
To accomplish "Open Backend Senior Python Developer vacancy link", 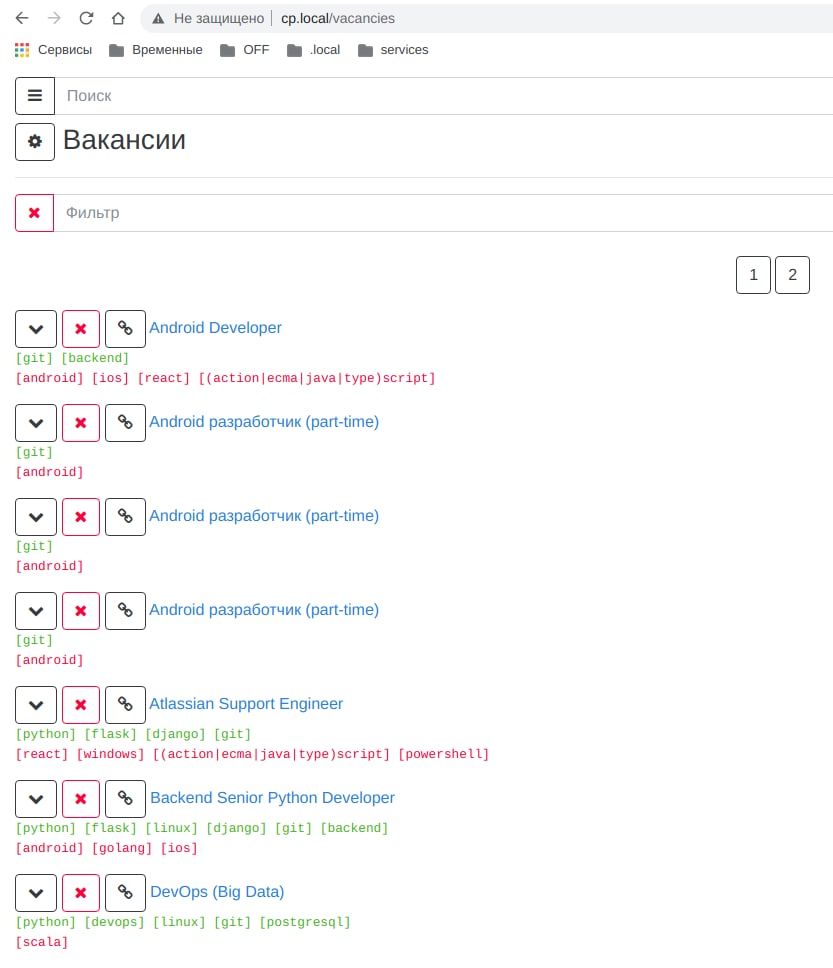I will tap(272, 798).
